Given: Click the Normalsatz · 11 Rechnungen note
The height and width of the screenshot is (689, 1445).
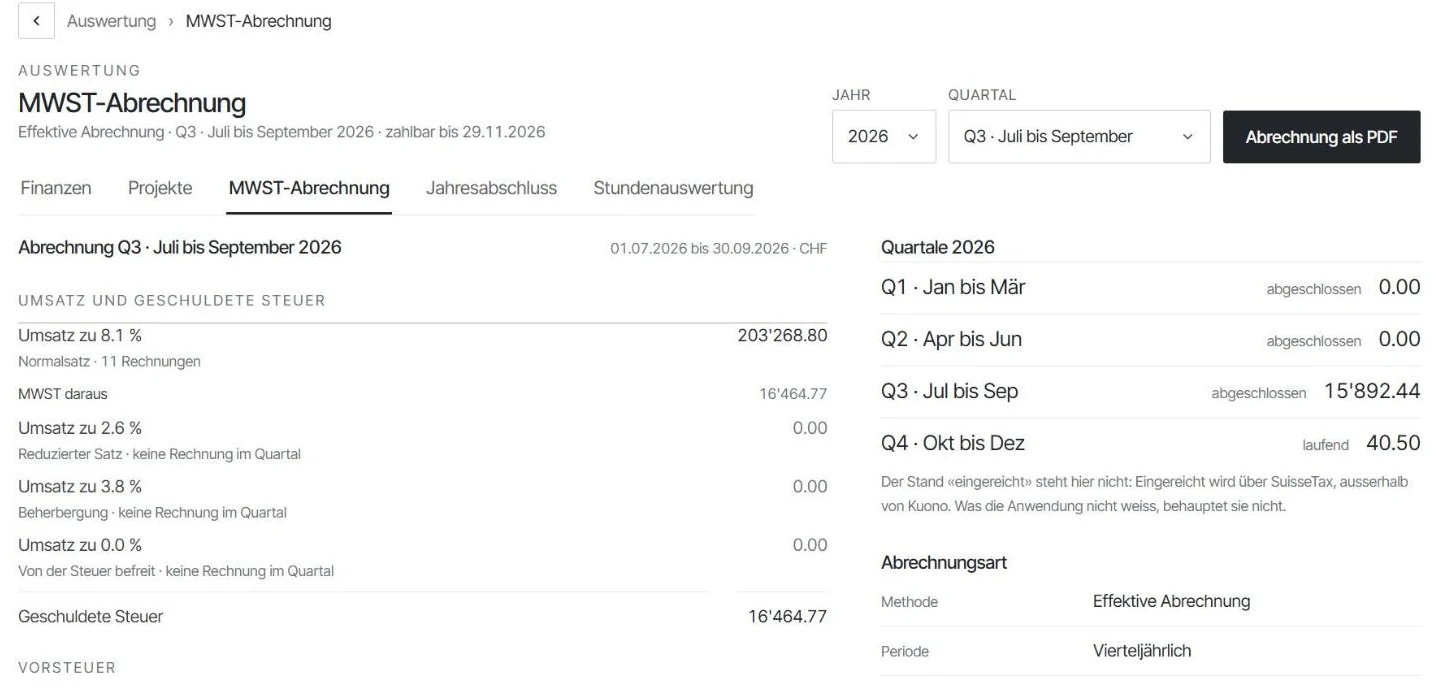Looking at the screenshot, I should coord(109,361).
